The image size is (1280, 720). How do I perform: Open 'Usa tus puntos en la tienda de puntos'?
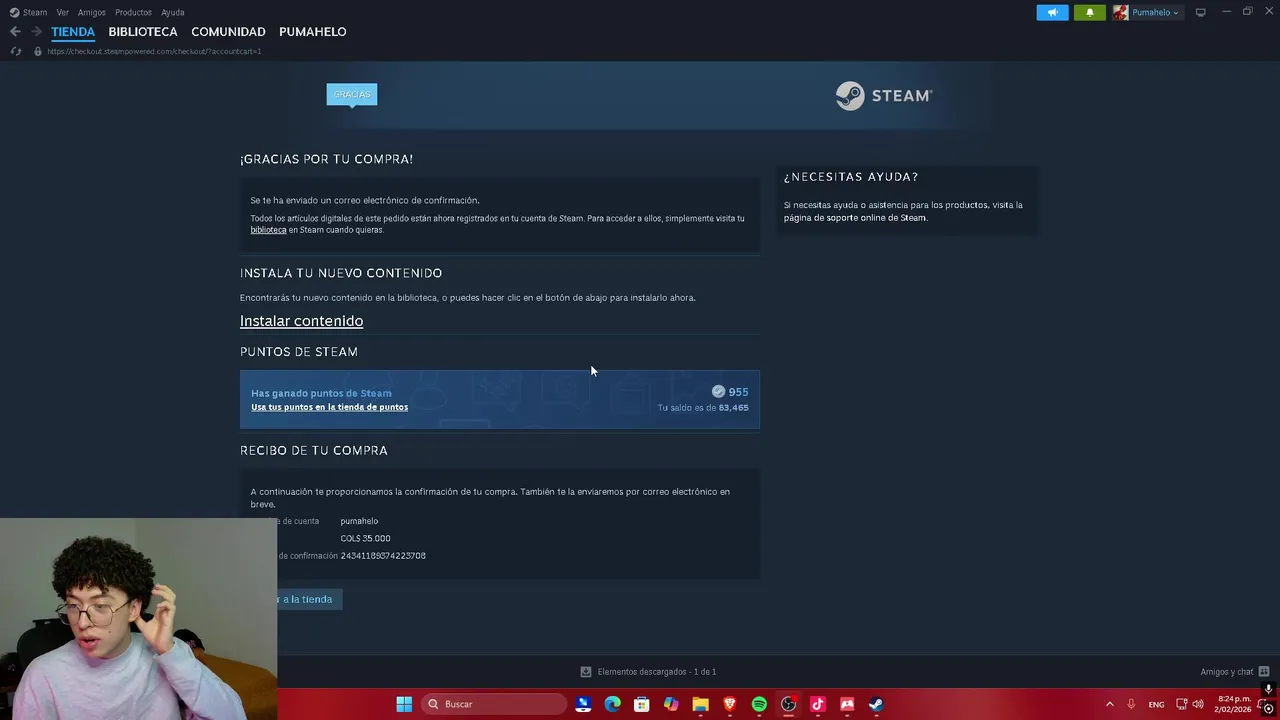[x=329, y=407]
